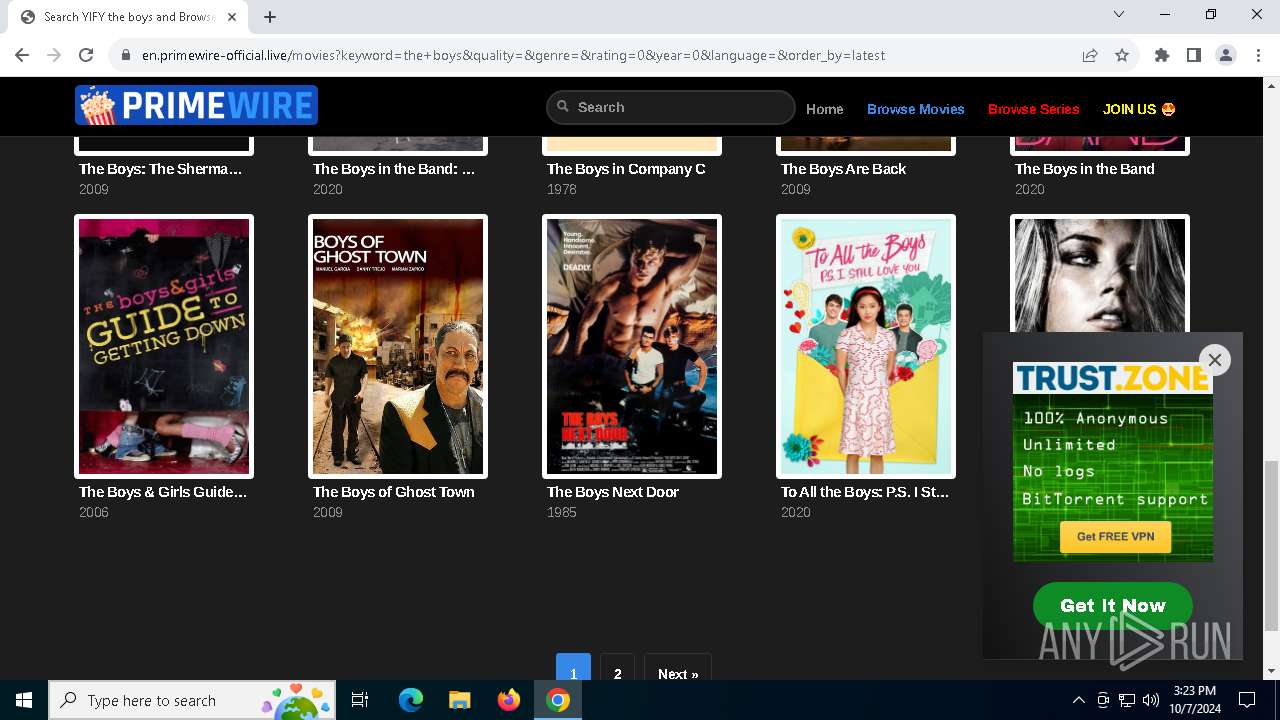
Task: Open the Windows Start menu
Action: tap(24, 700)
